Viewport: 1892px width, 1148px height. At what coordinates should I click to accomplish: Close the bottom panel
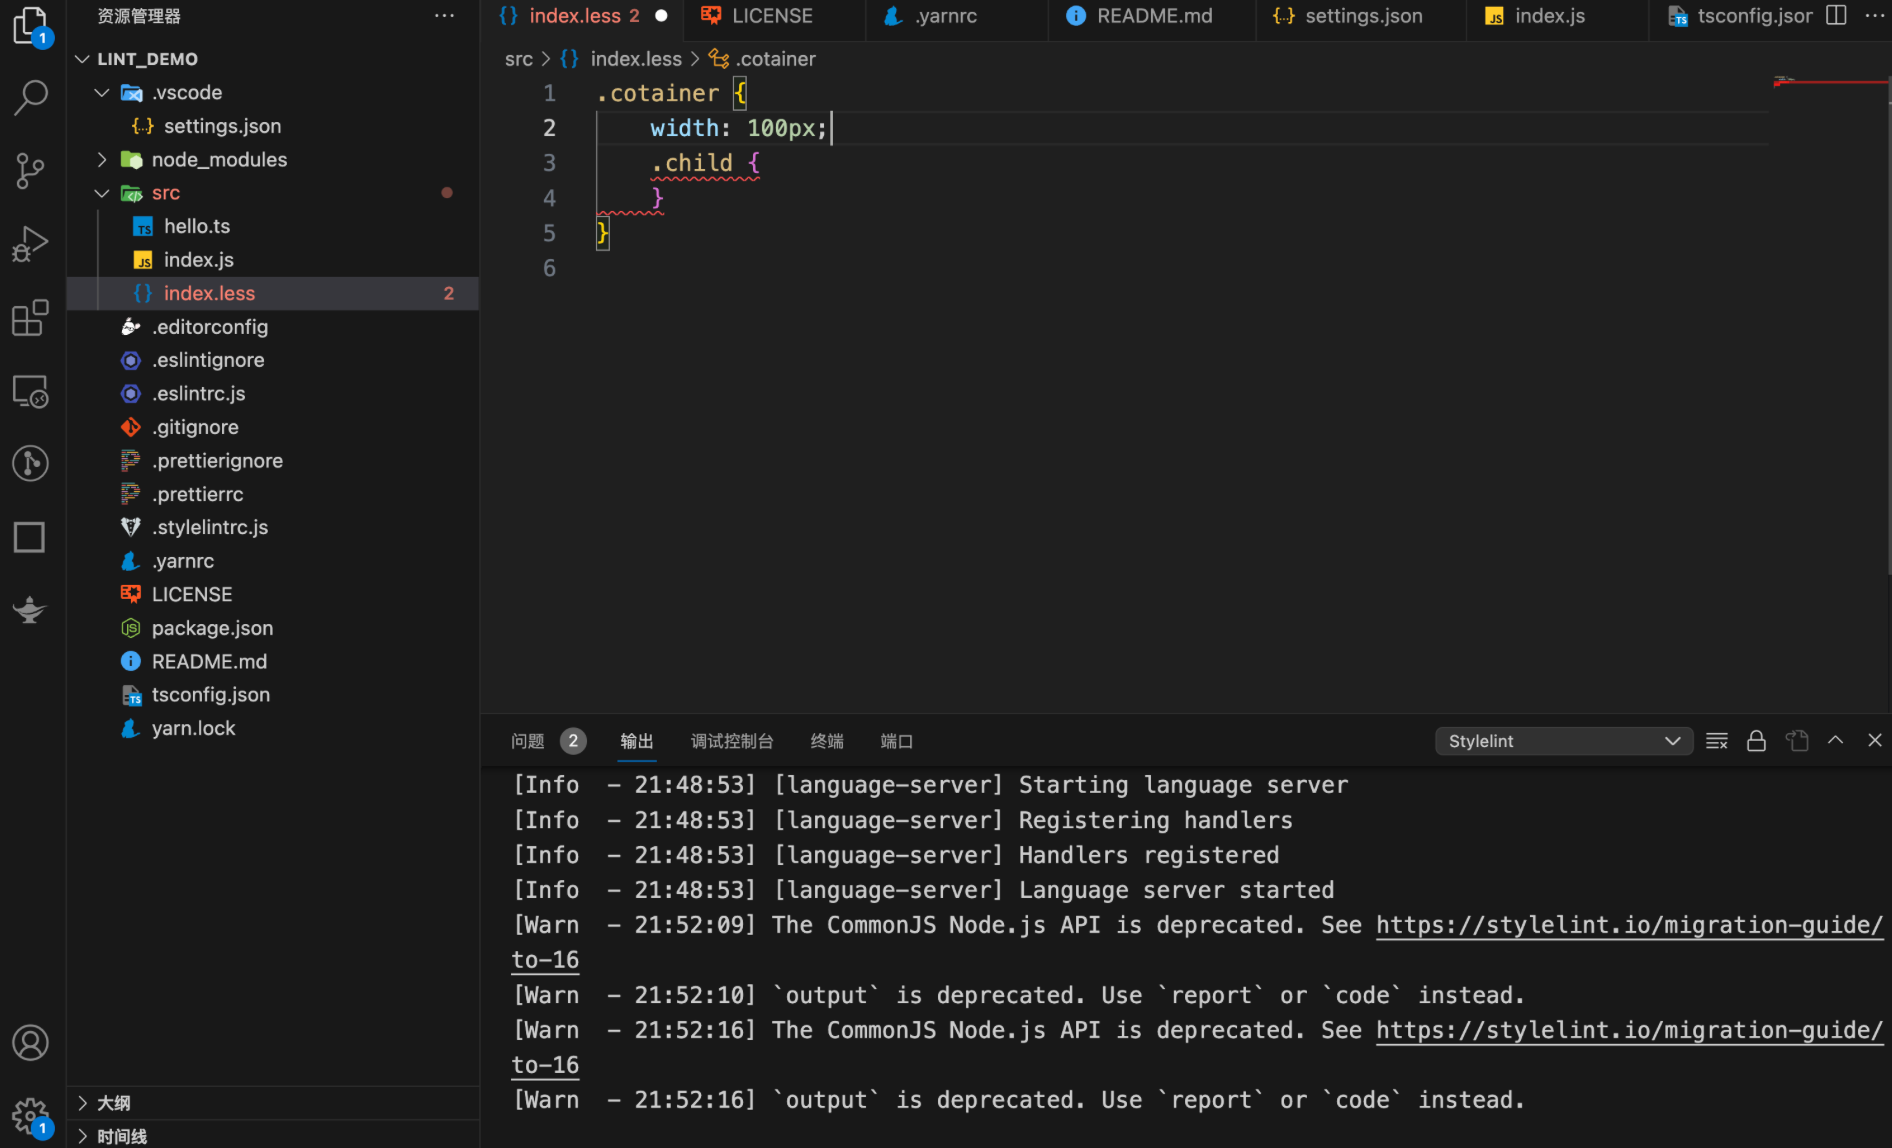tap(1875, 740)
